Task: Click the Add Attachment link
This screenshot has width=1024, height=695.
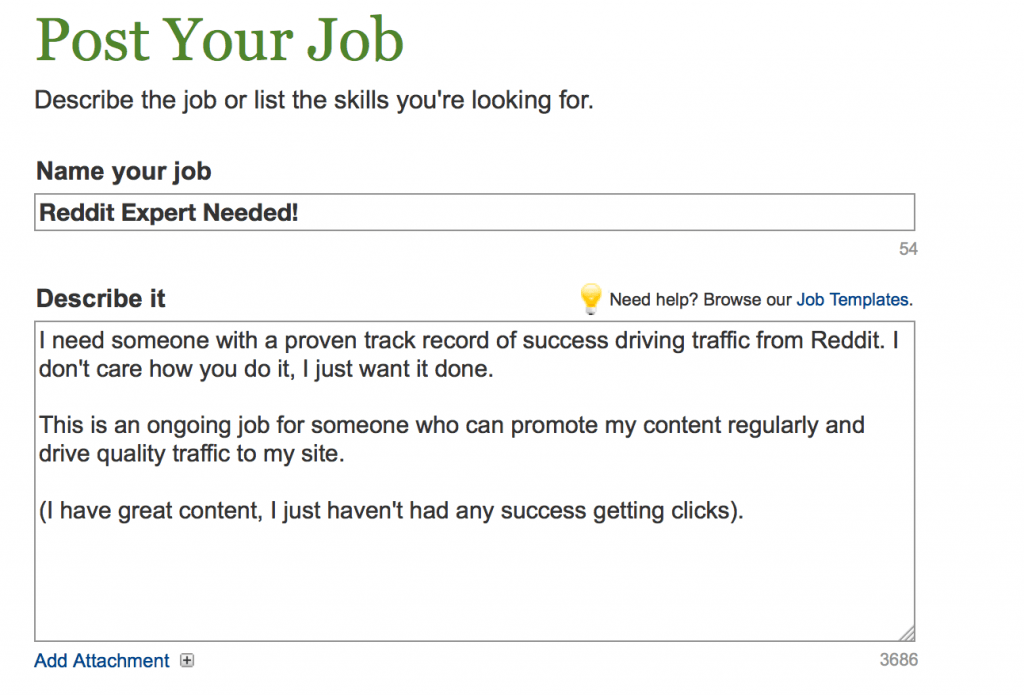Action: pos(101,661)
